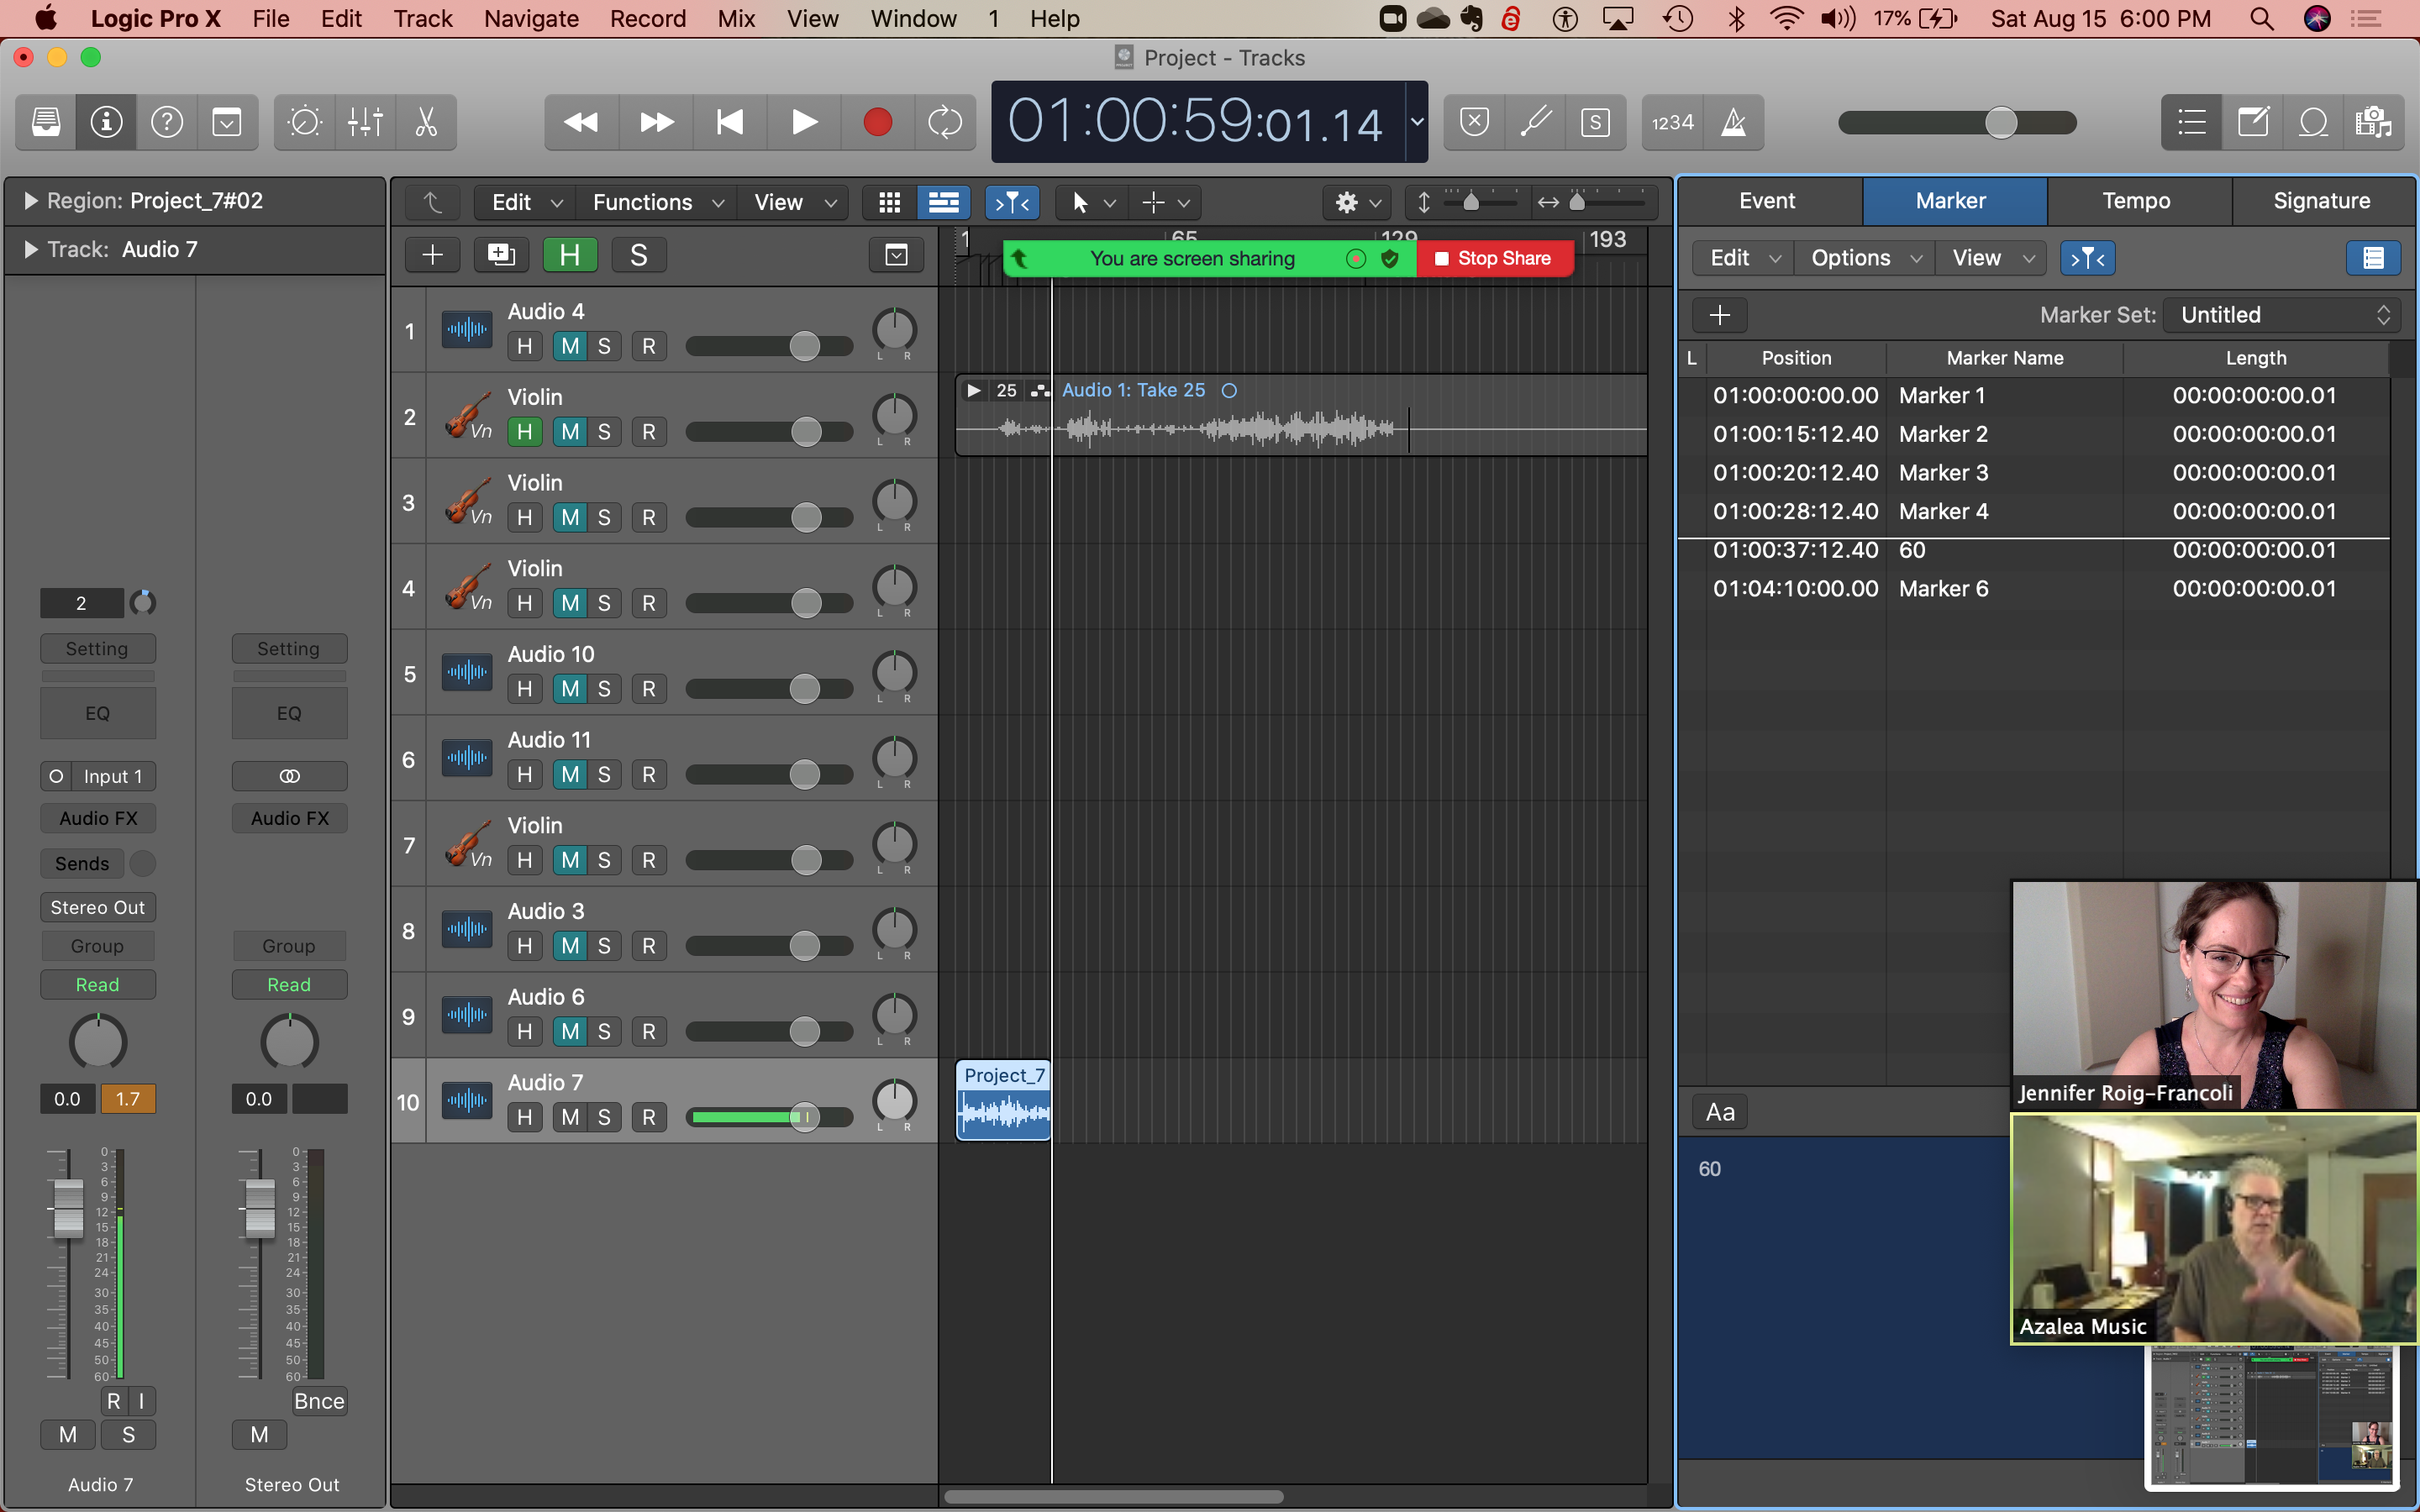The width and height of the screenshot is (2420, 1512).
Task: Toggle the global Hide H button
Action: coord(570,255)
